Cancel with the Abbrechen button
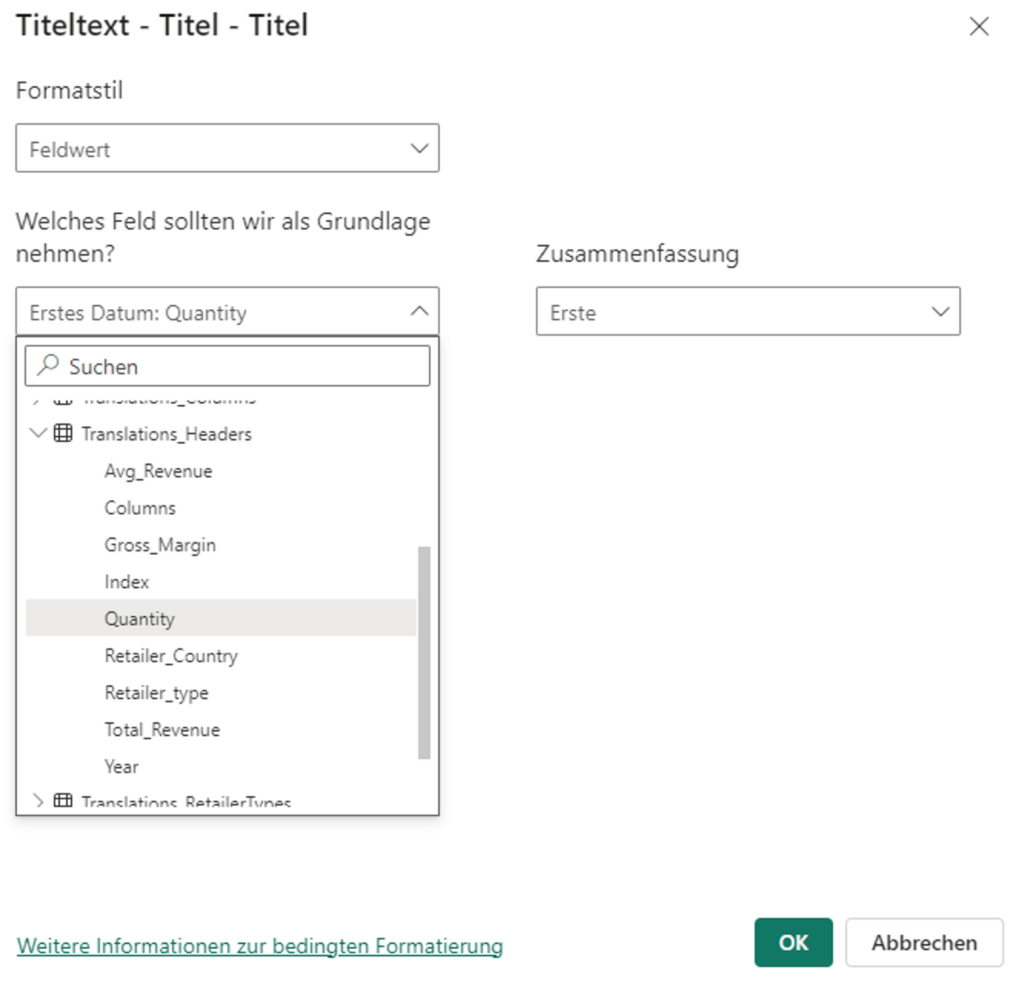Screen dimensions: 1024x981 pyautogui.click(x=924, y=942)
